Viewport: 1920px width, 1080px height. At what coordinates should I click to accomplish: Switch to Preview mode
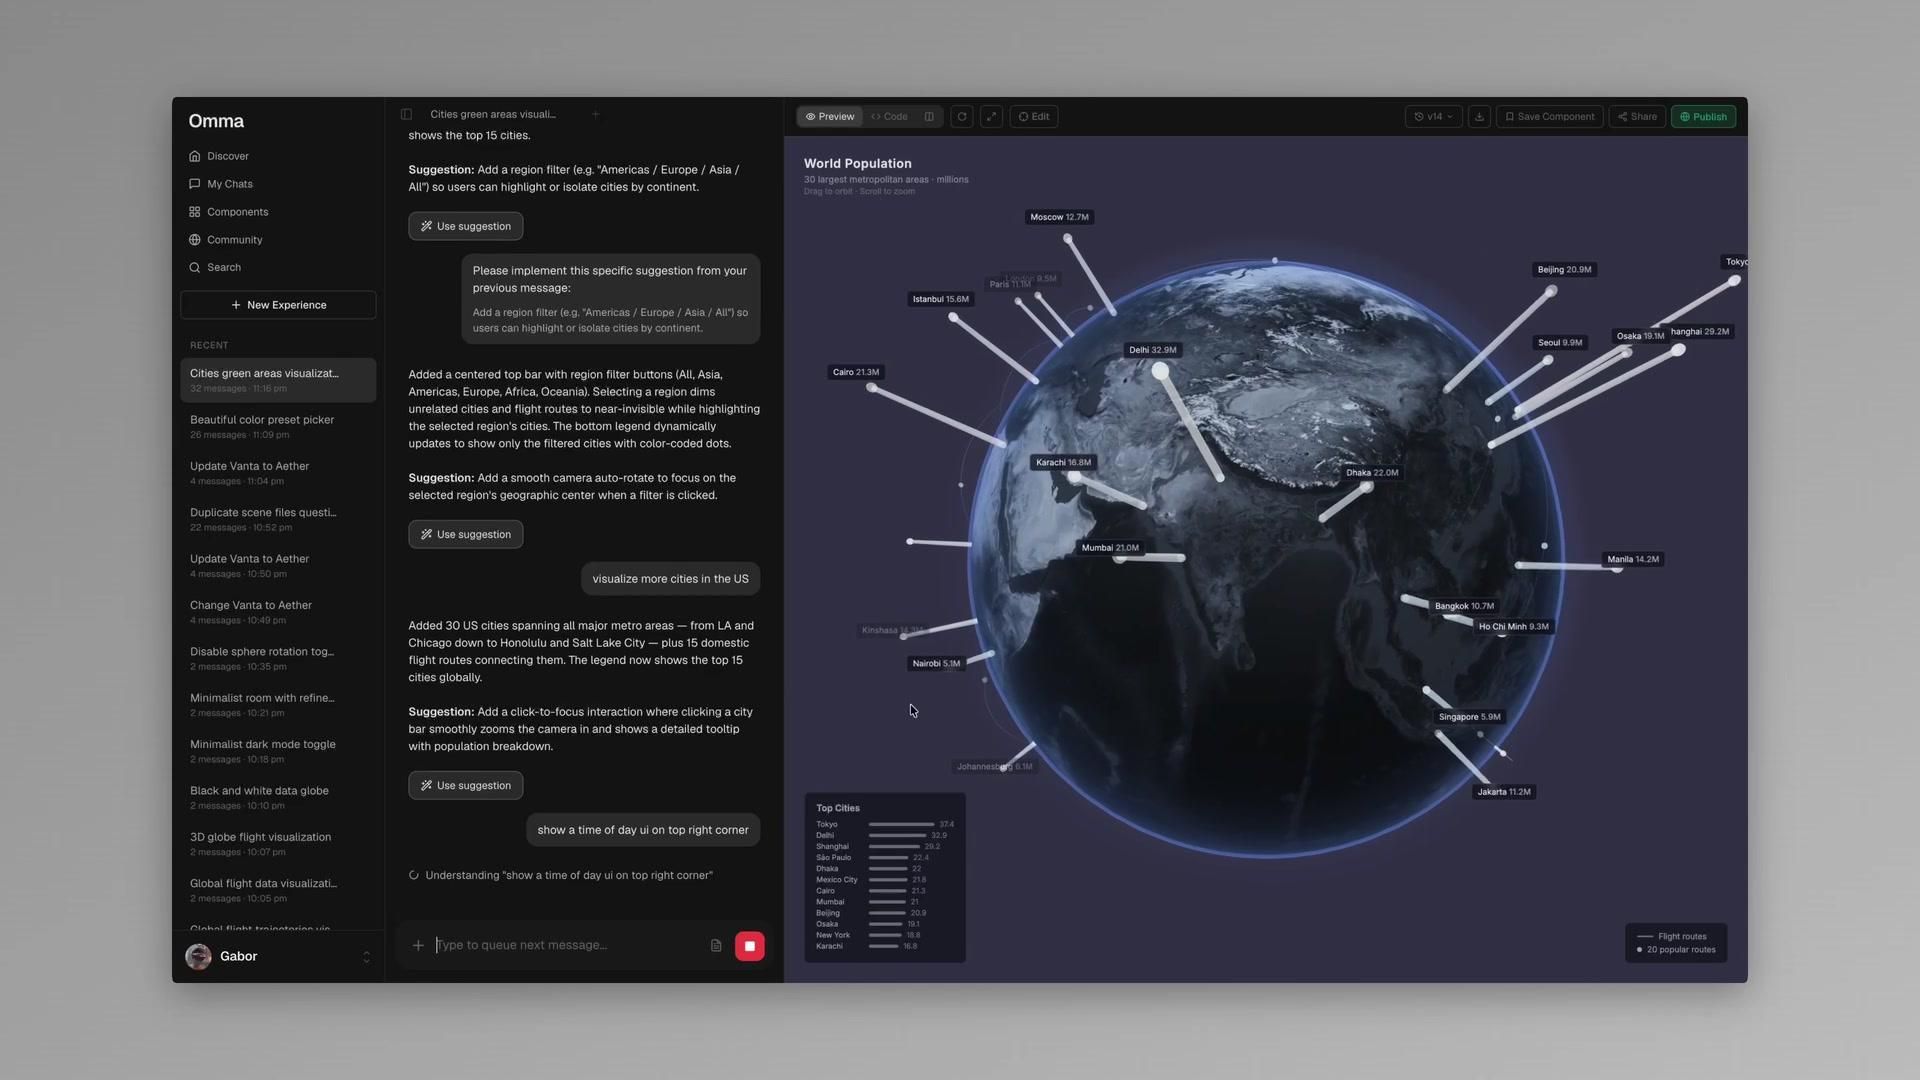point(830,117)
